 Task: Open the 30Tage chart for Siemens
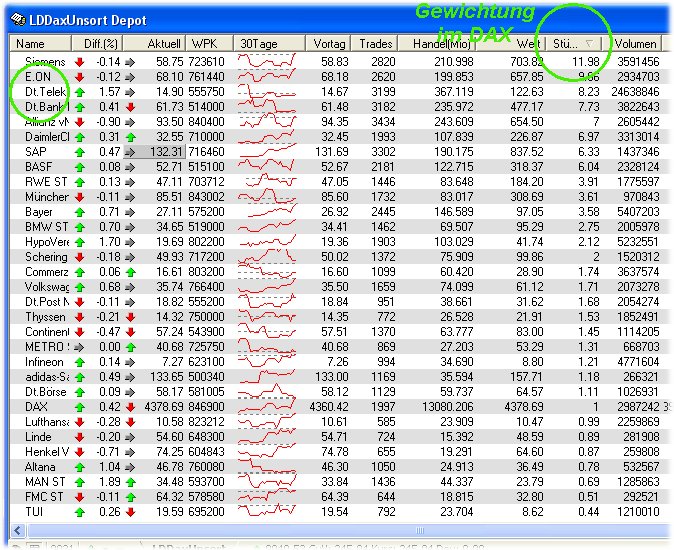click(x=267, y=61)
